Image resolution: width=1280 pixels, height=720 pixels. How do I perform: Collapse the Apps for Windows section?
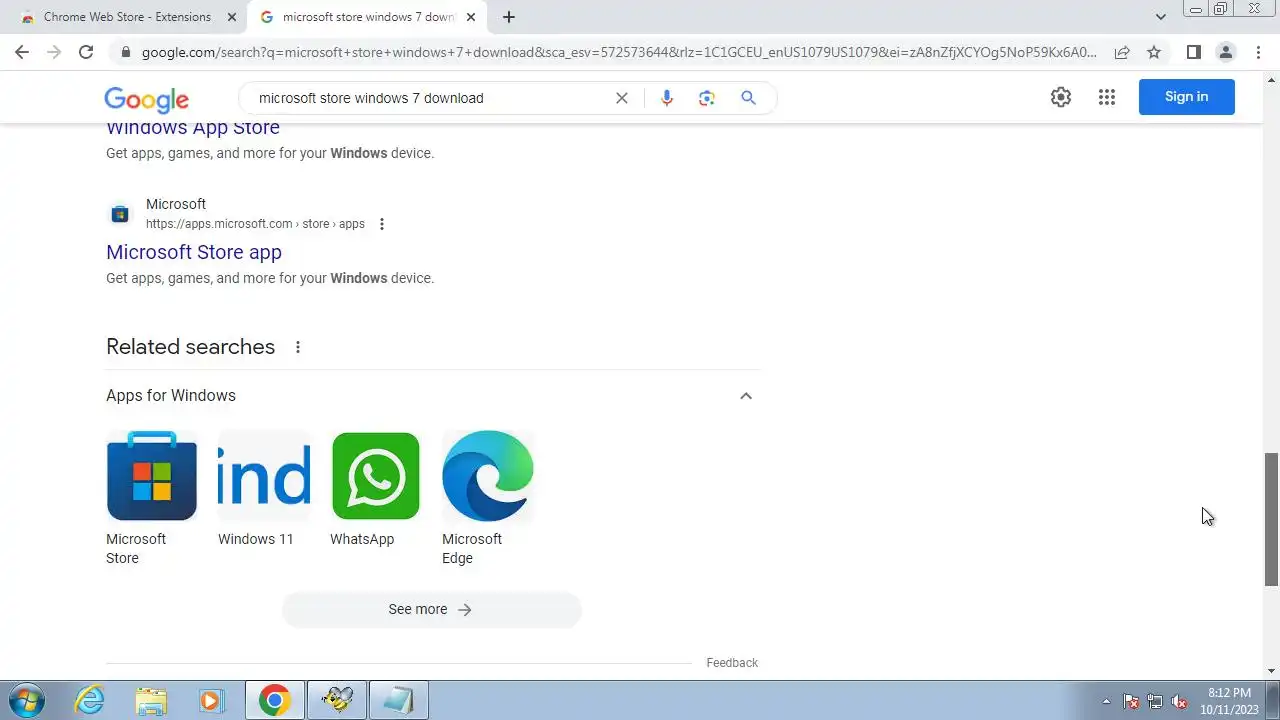tap(746, 396)
